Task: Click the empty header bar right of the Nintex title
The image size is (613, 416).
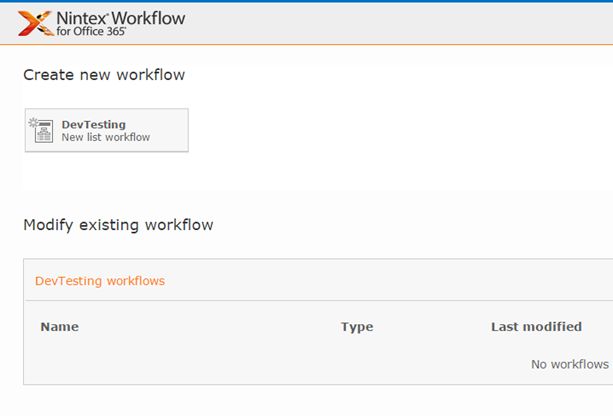Action: pos(400,23)
